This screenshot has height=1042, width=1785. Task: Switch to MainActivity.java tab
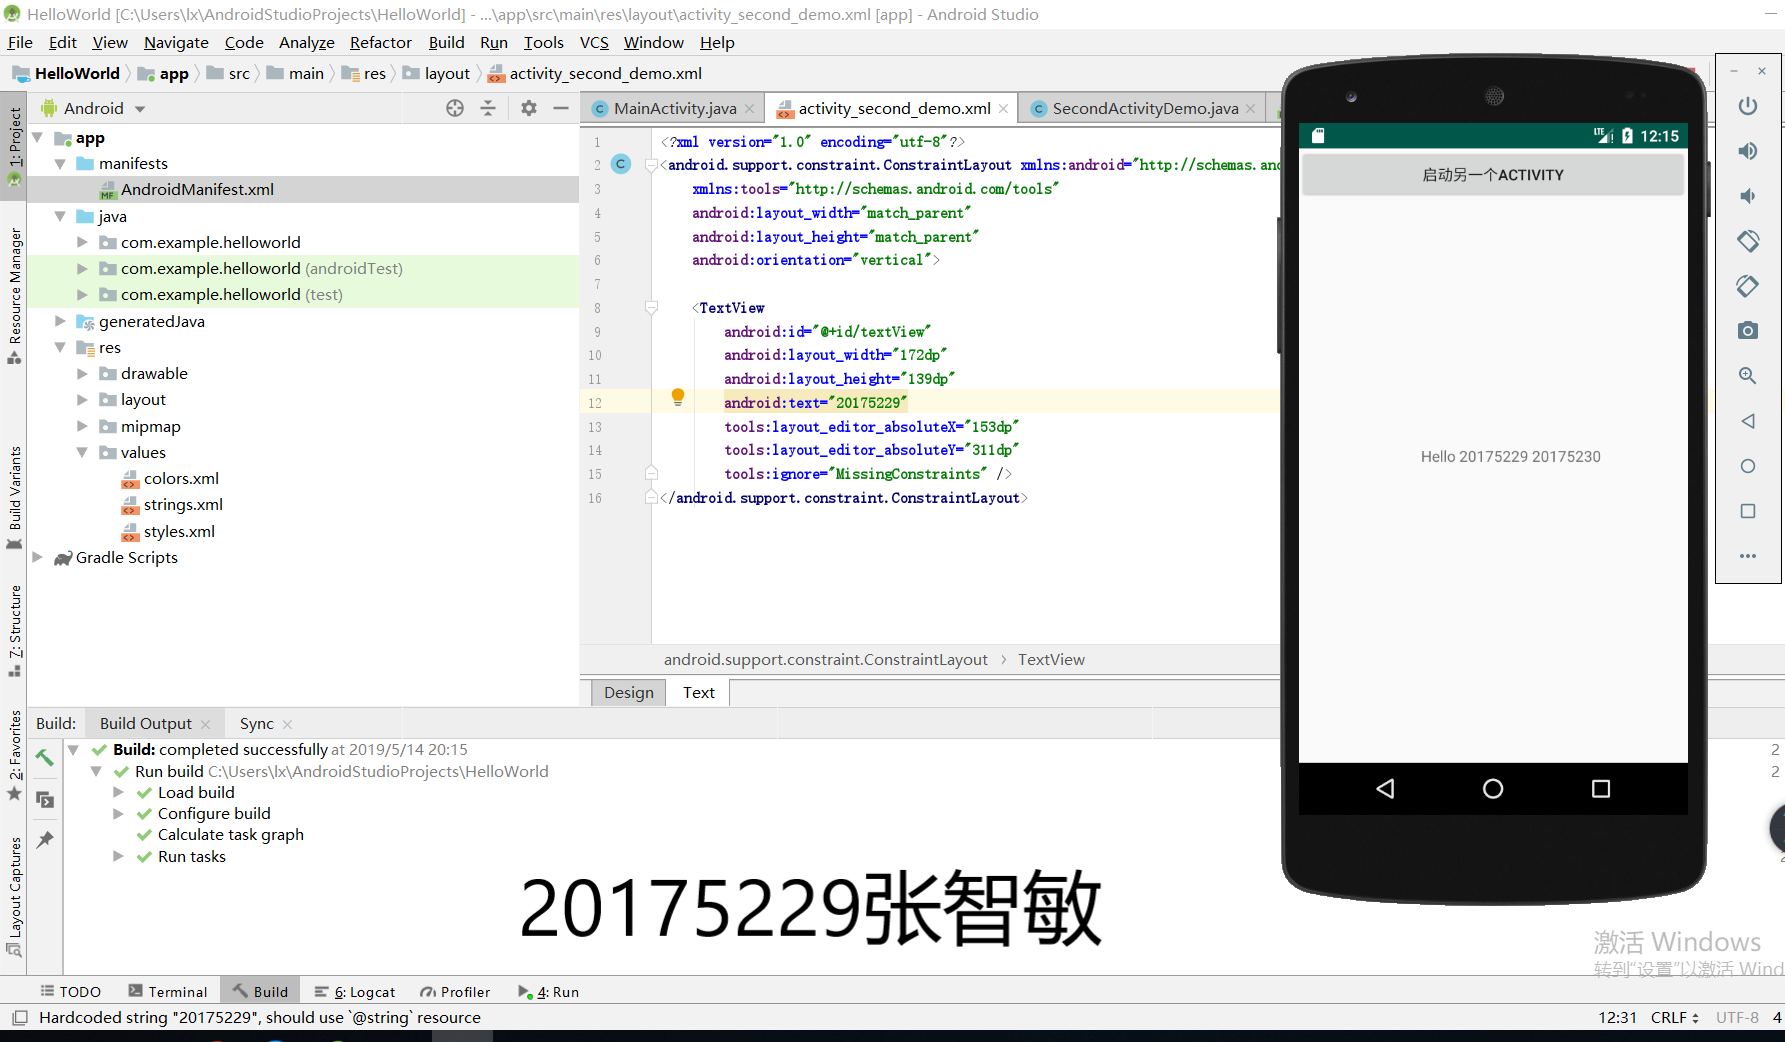(x=674, y=108)
